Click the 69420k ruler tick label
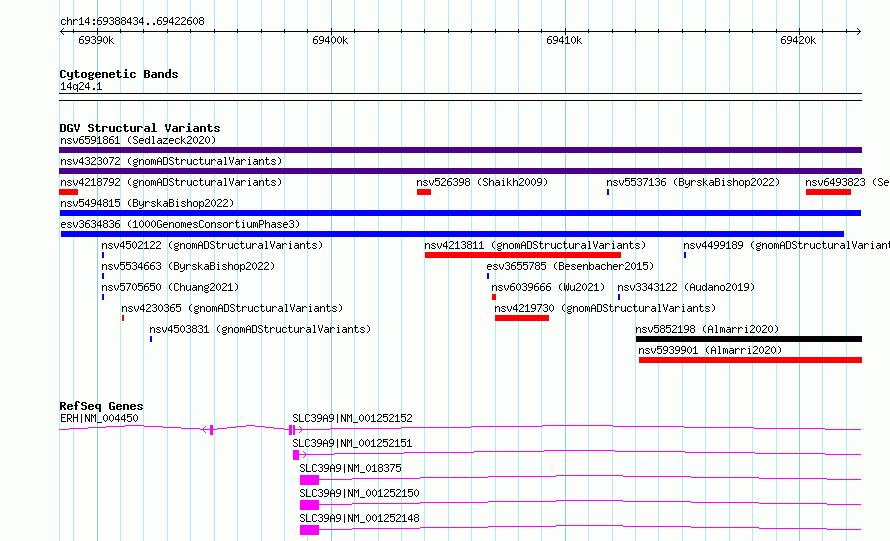The width and height of the screenshot is (890, 541). (x=798, y=40)
